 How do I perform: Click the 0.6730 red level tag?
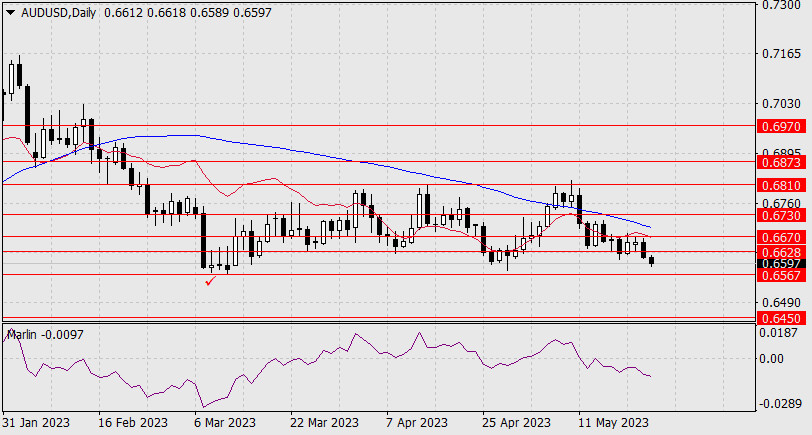[780, 214]
